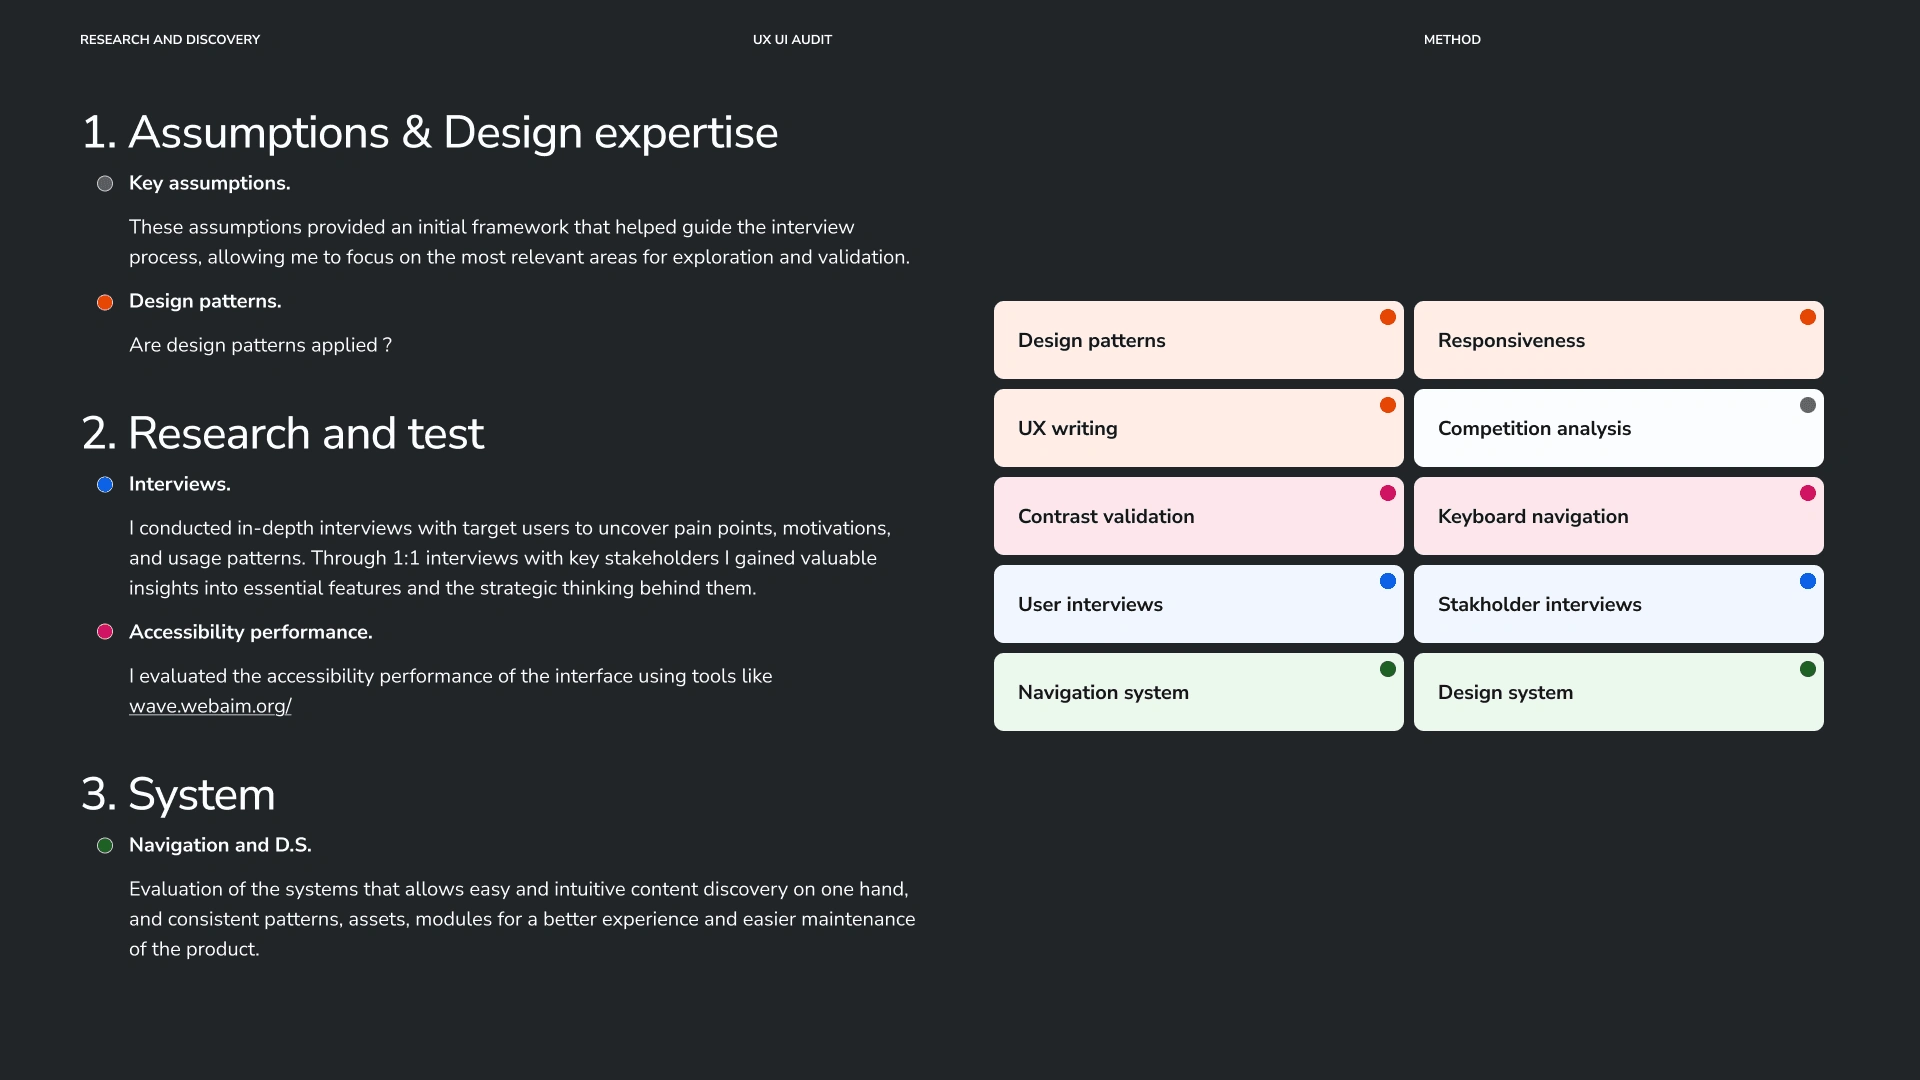Click the RESEARCH AND DISCOVERY header label
This screenshot has width=1920, height=1080.
170,40
